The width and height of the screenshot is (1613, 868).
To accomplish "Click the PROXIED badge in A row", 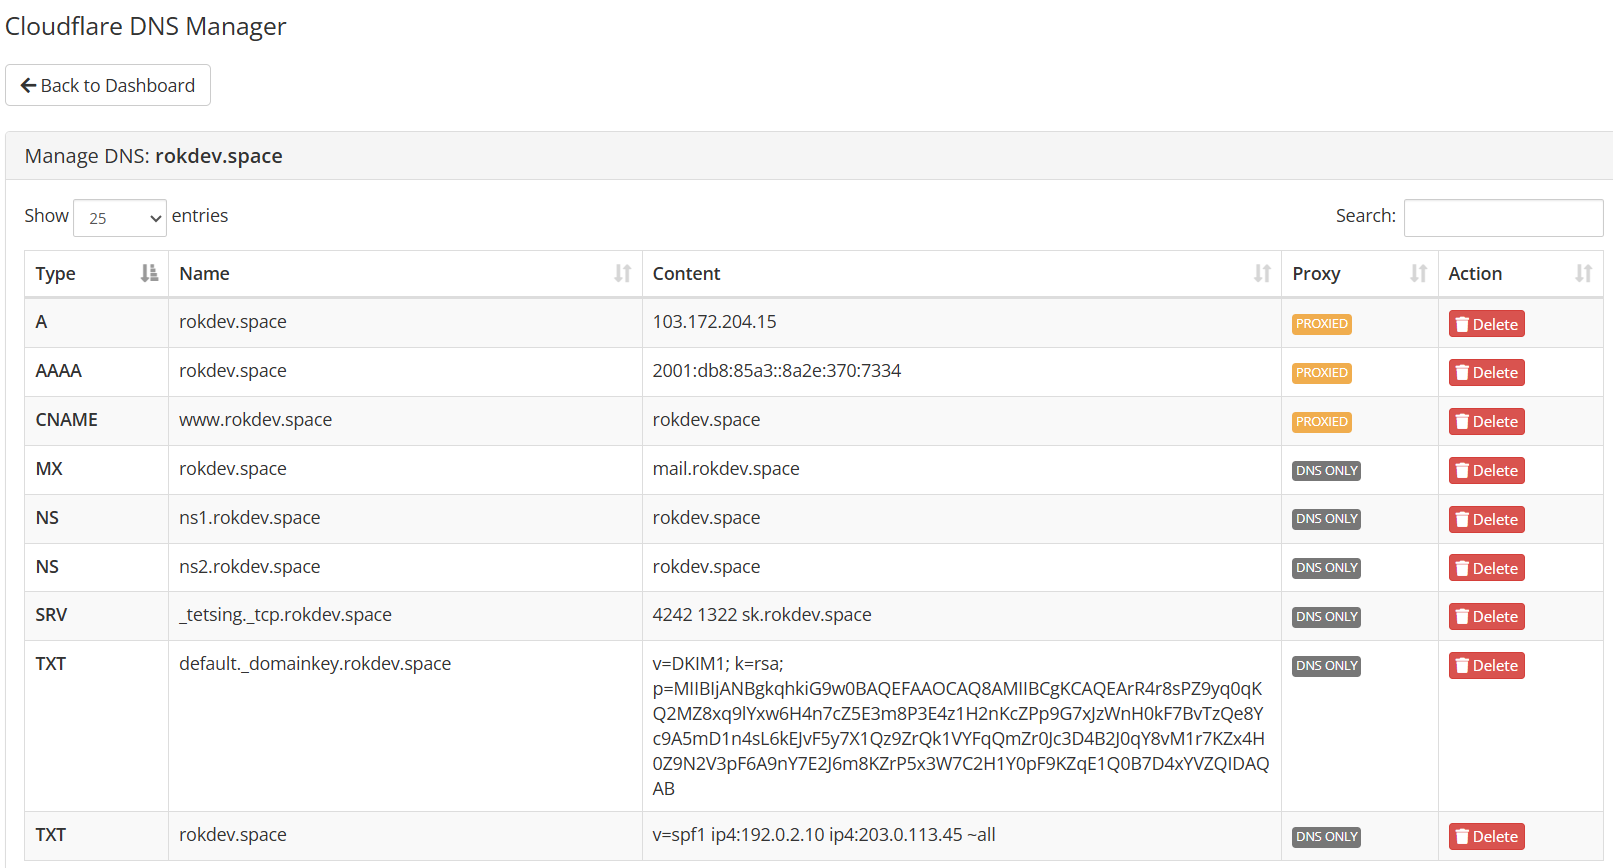I will (x=1321, y=324).
